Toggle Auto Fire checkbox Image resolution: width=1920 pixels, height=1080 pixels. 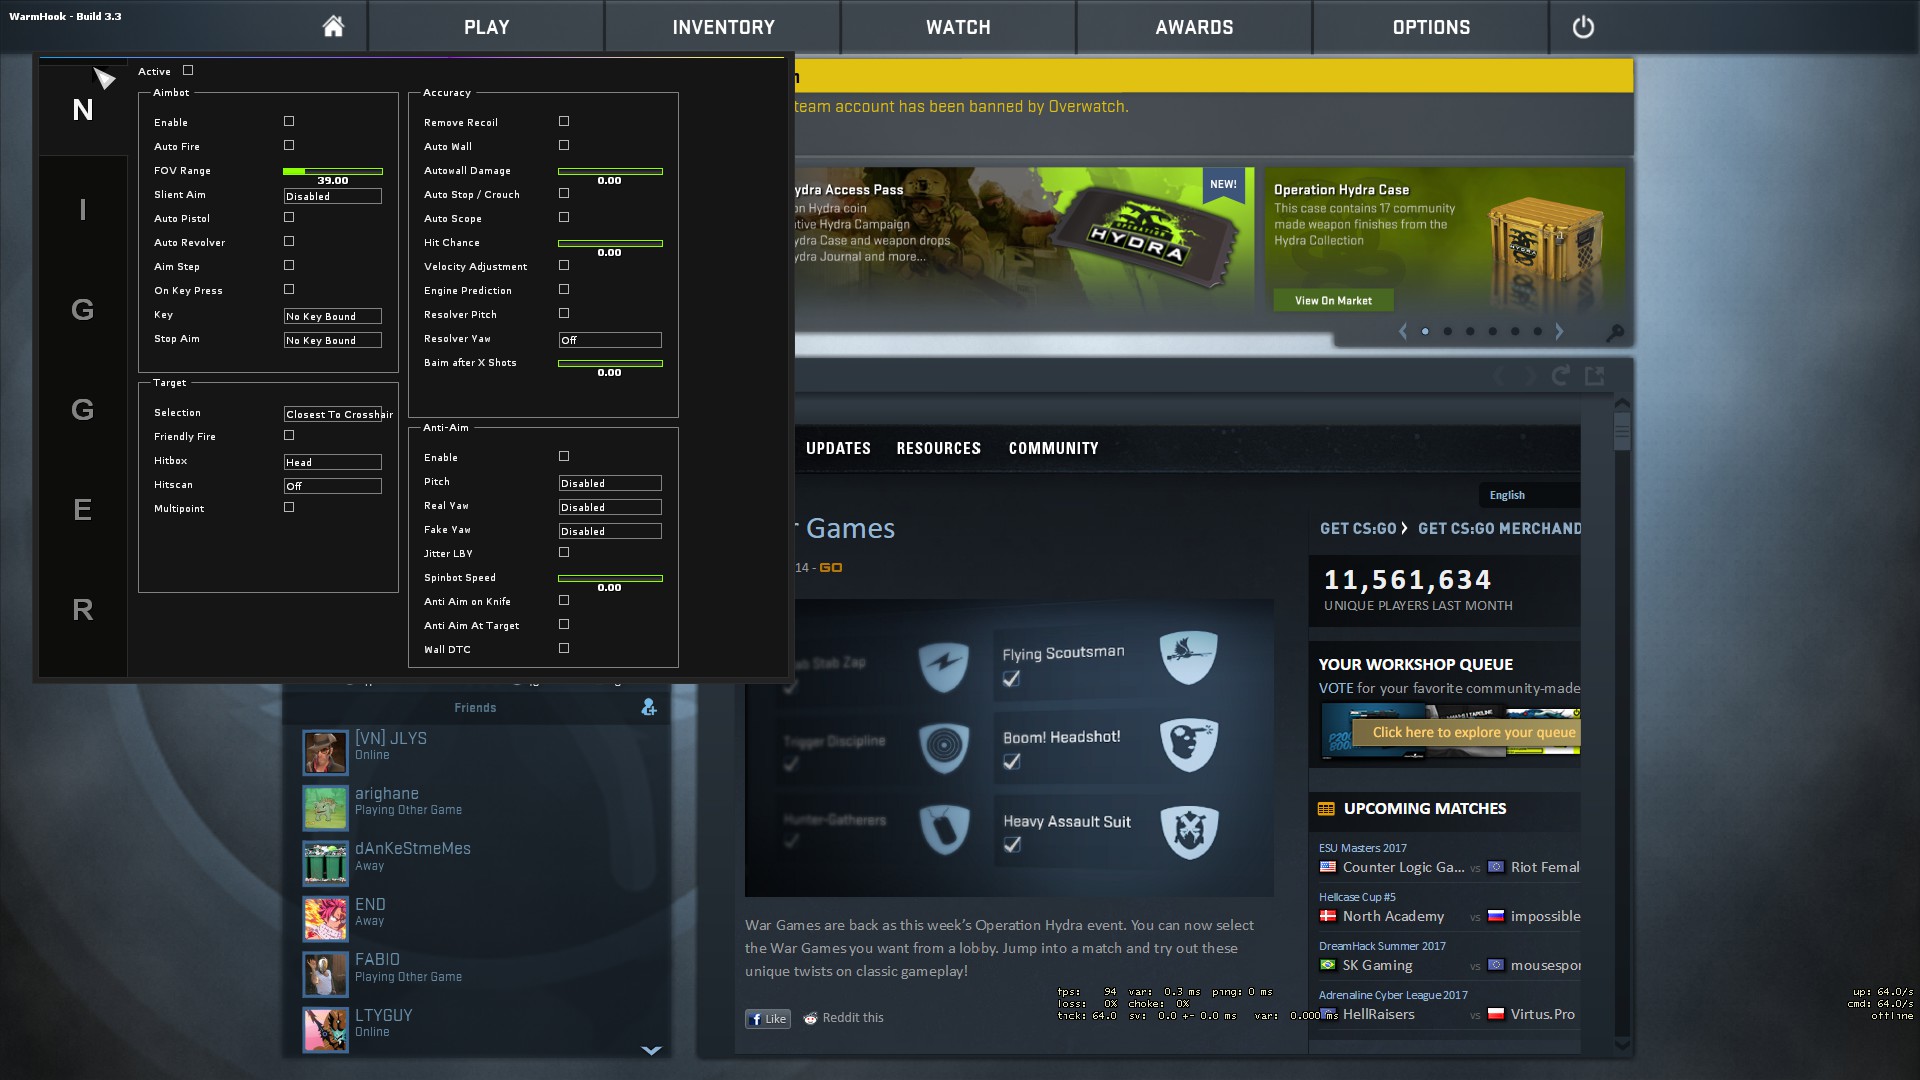[289, 145]
